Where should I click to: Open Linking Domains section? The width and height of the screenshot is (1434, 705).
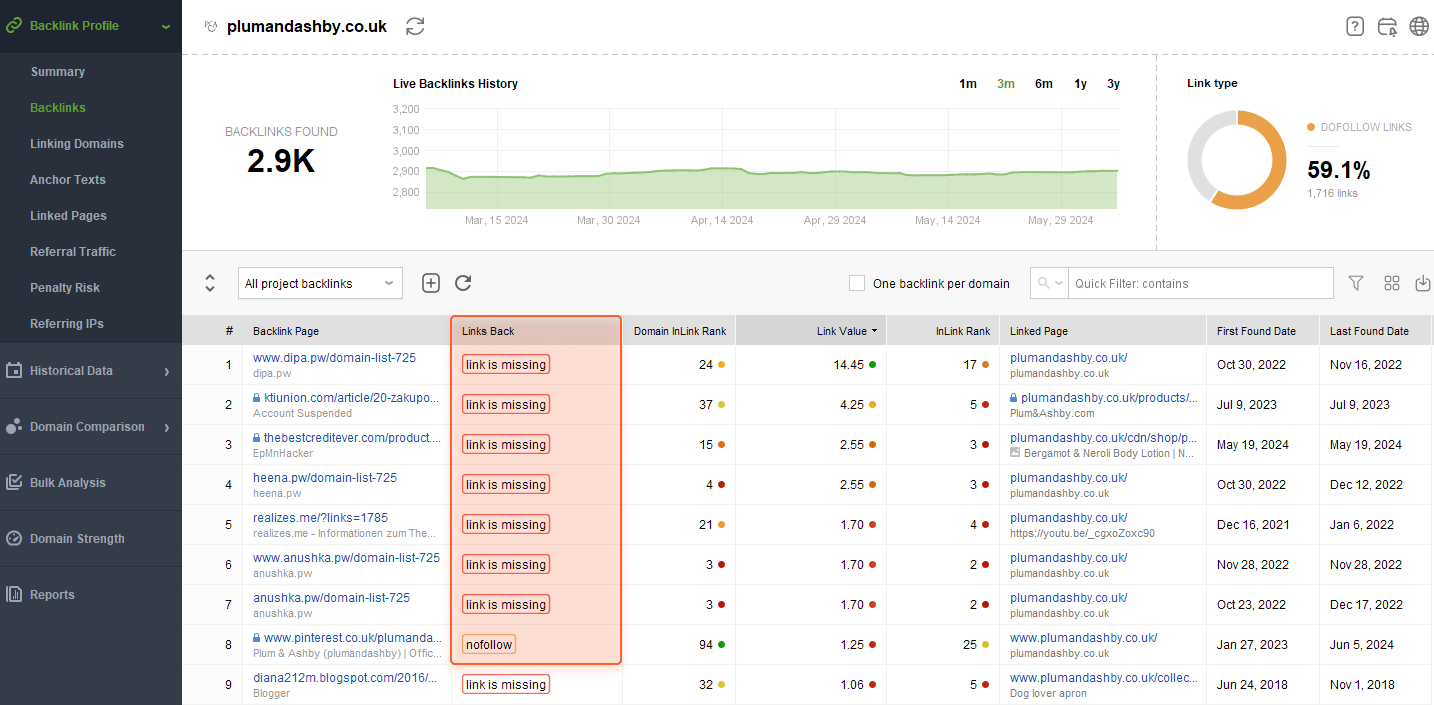pyautogui.click(x=77, y=144)
